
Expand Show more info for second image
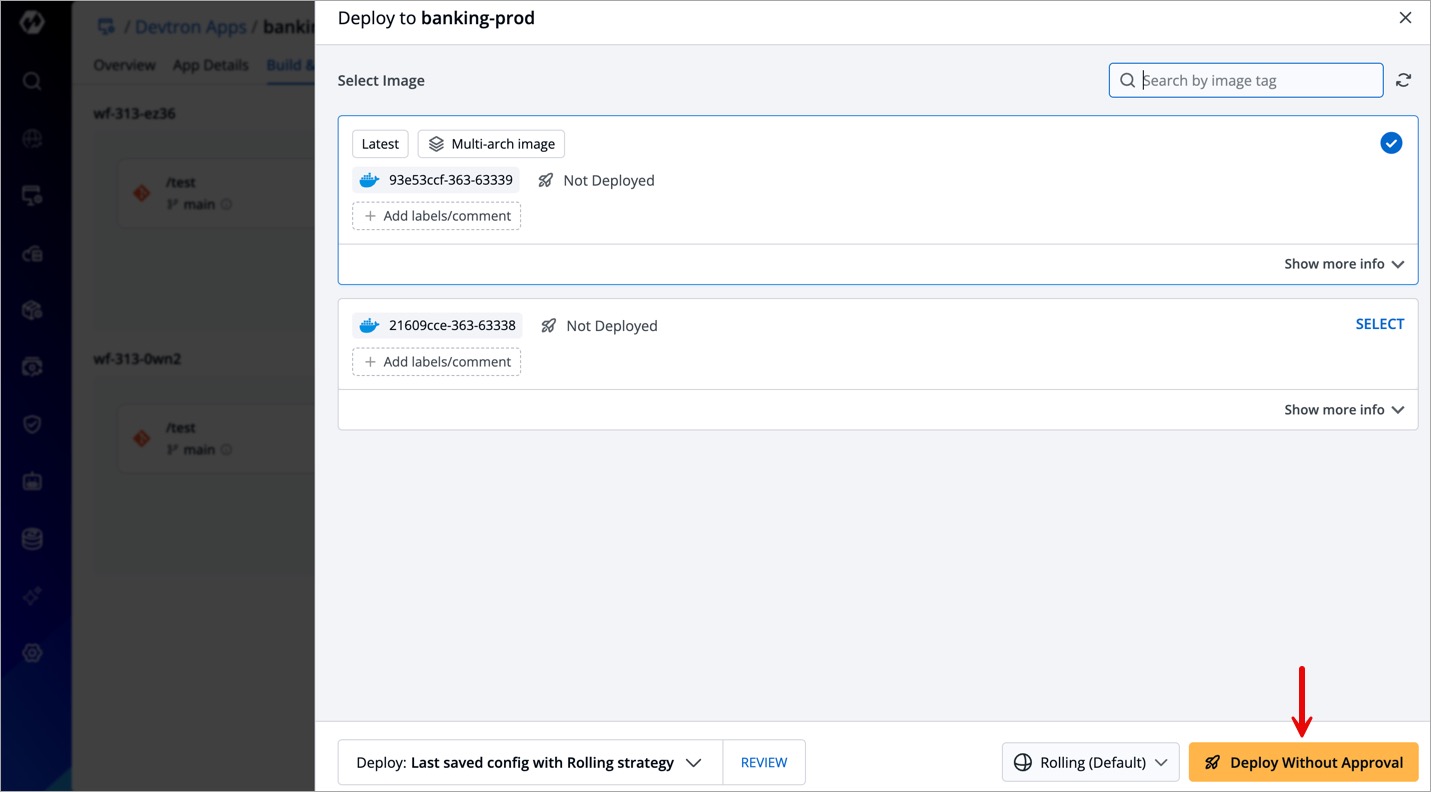pos(1343,410)
